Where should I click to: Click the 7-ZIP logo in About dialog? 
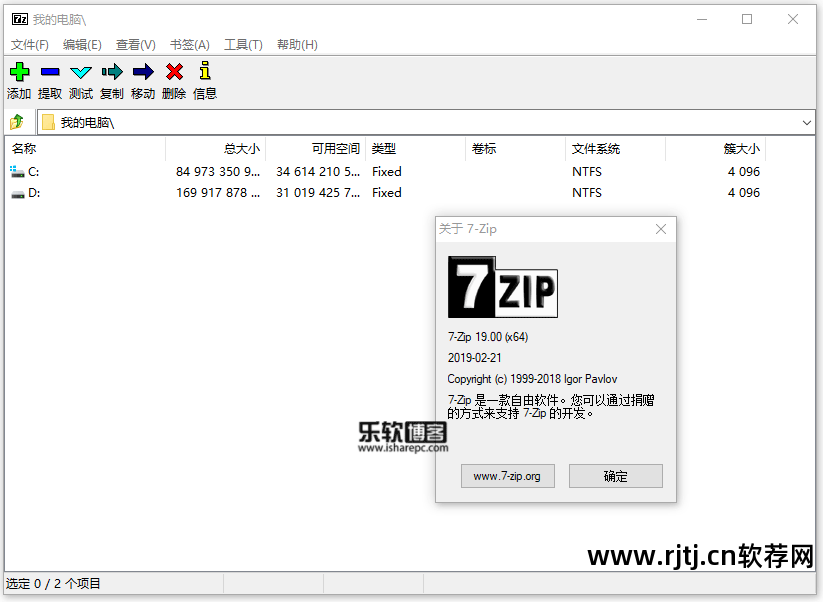[502, 287]
